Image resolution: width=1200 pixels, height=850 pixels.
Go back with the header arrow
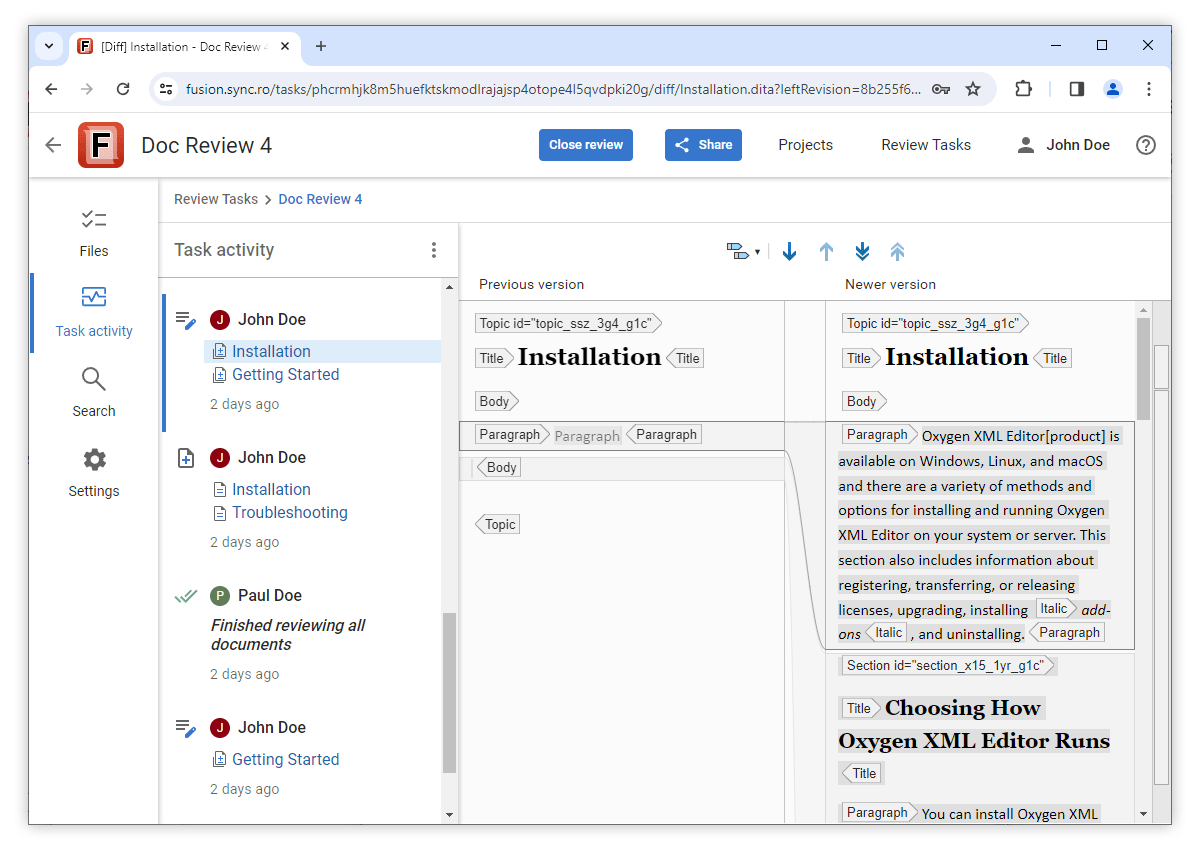click(53, 145)
